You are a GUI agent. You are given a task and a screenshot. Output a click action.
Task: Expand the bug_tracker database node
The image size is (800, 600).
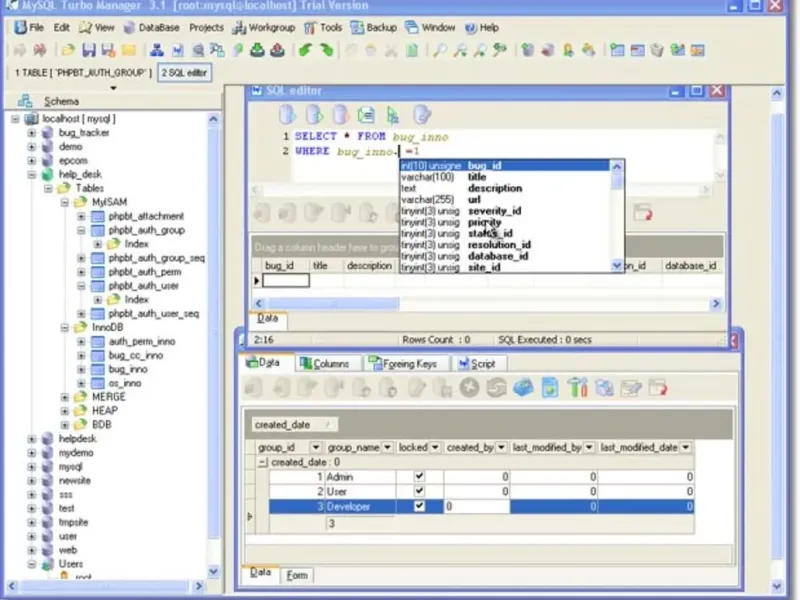pyautogui.click(x=32, y=133)
